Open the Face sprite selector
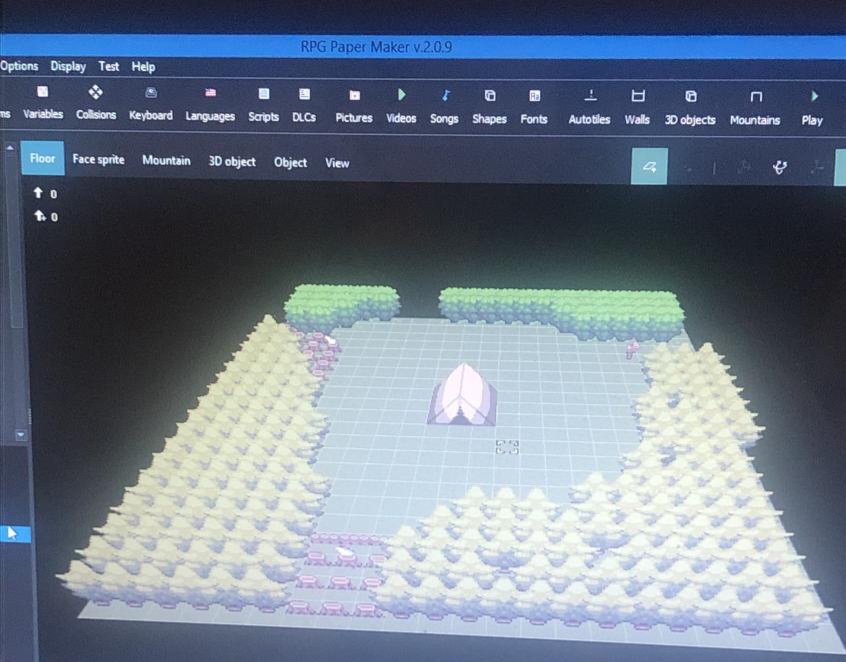The image size is (846, 662). point(99,159)
